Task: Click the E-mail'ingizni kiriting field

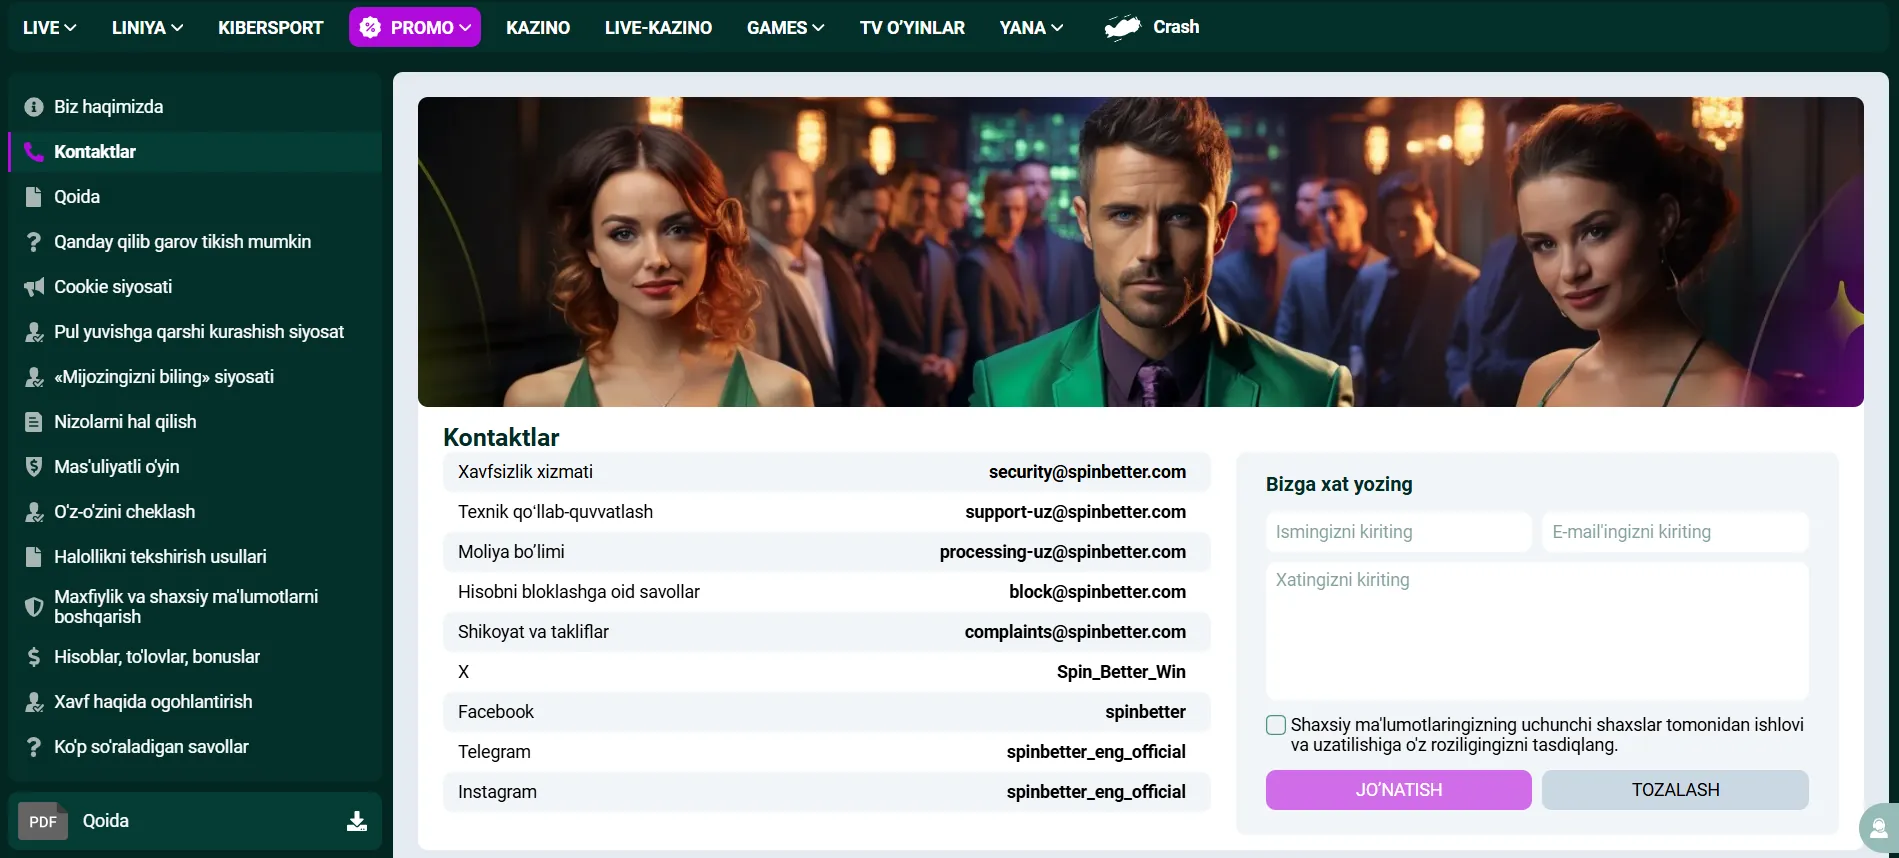Action: [1675, 532]
